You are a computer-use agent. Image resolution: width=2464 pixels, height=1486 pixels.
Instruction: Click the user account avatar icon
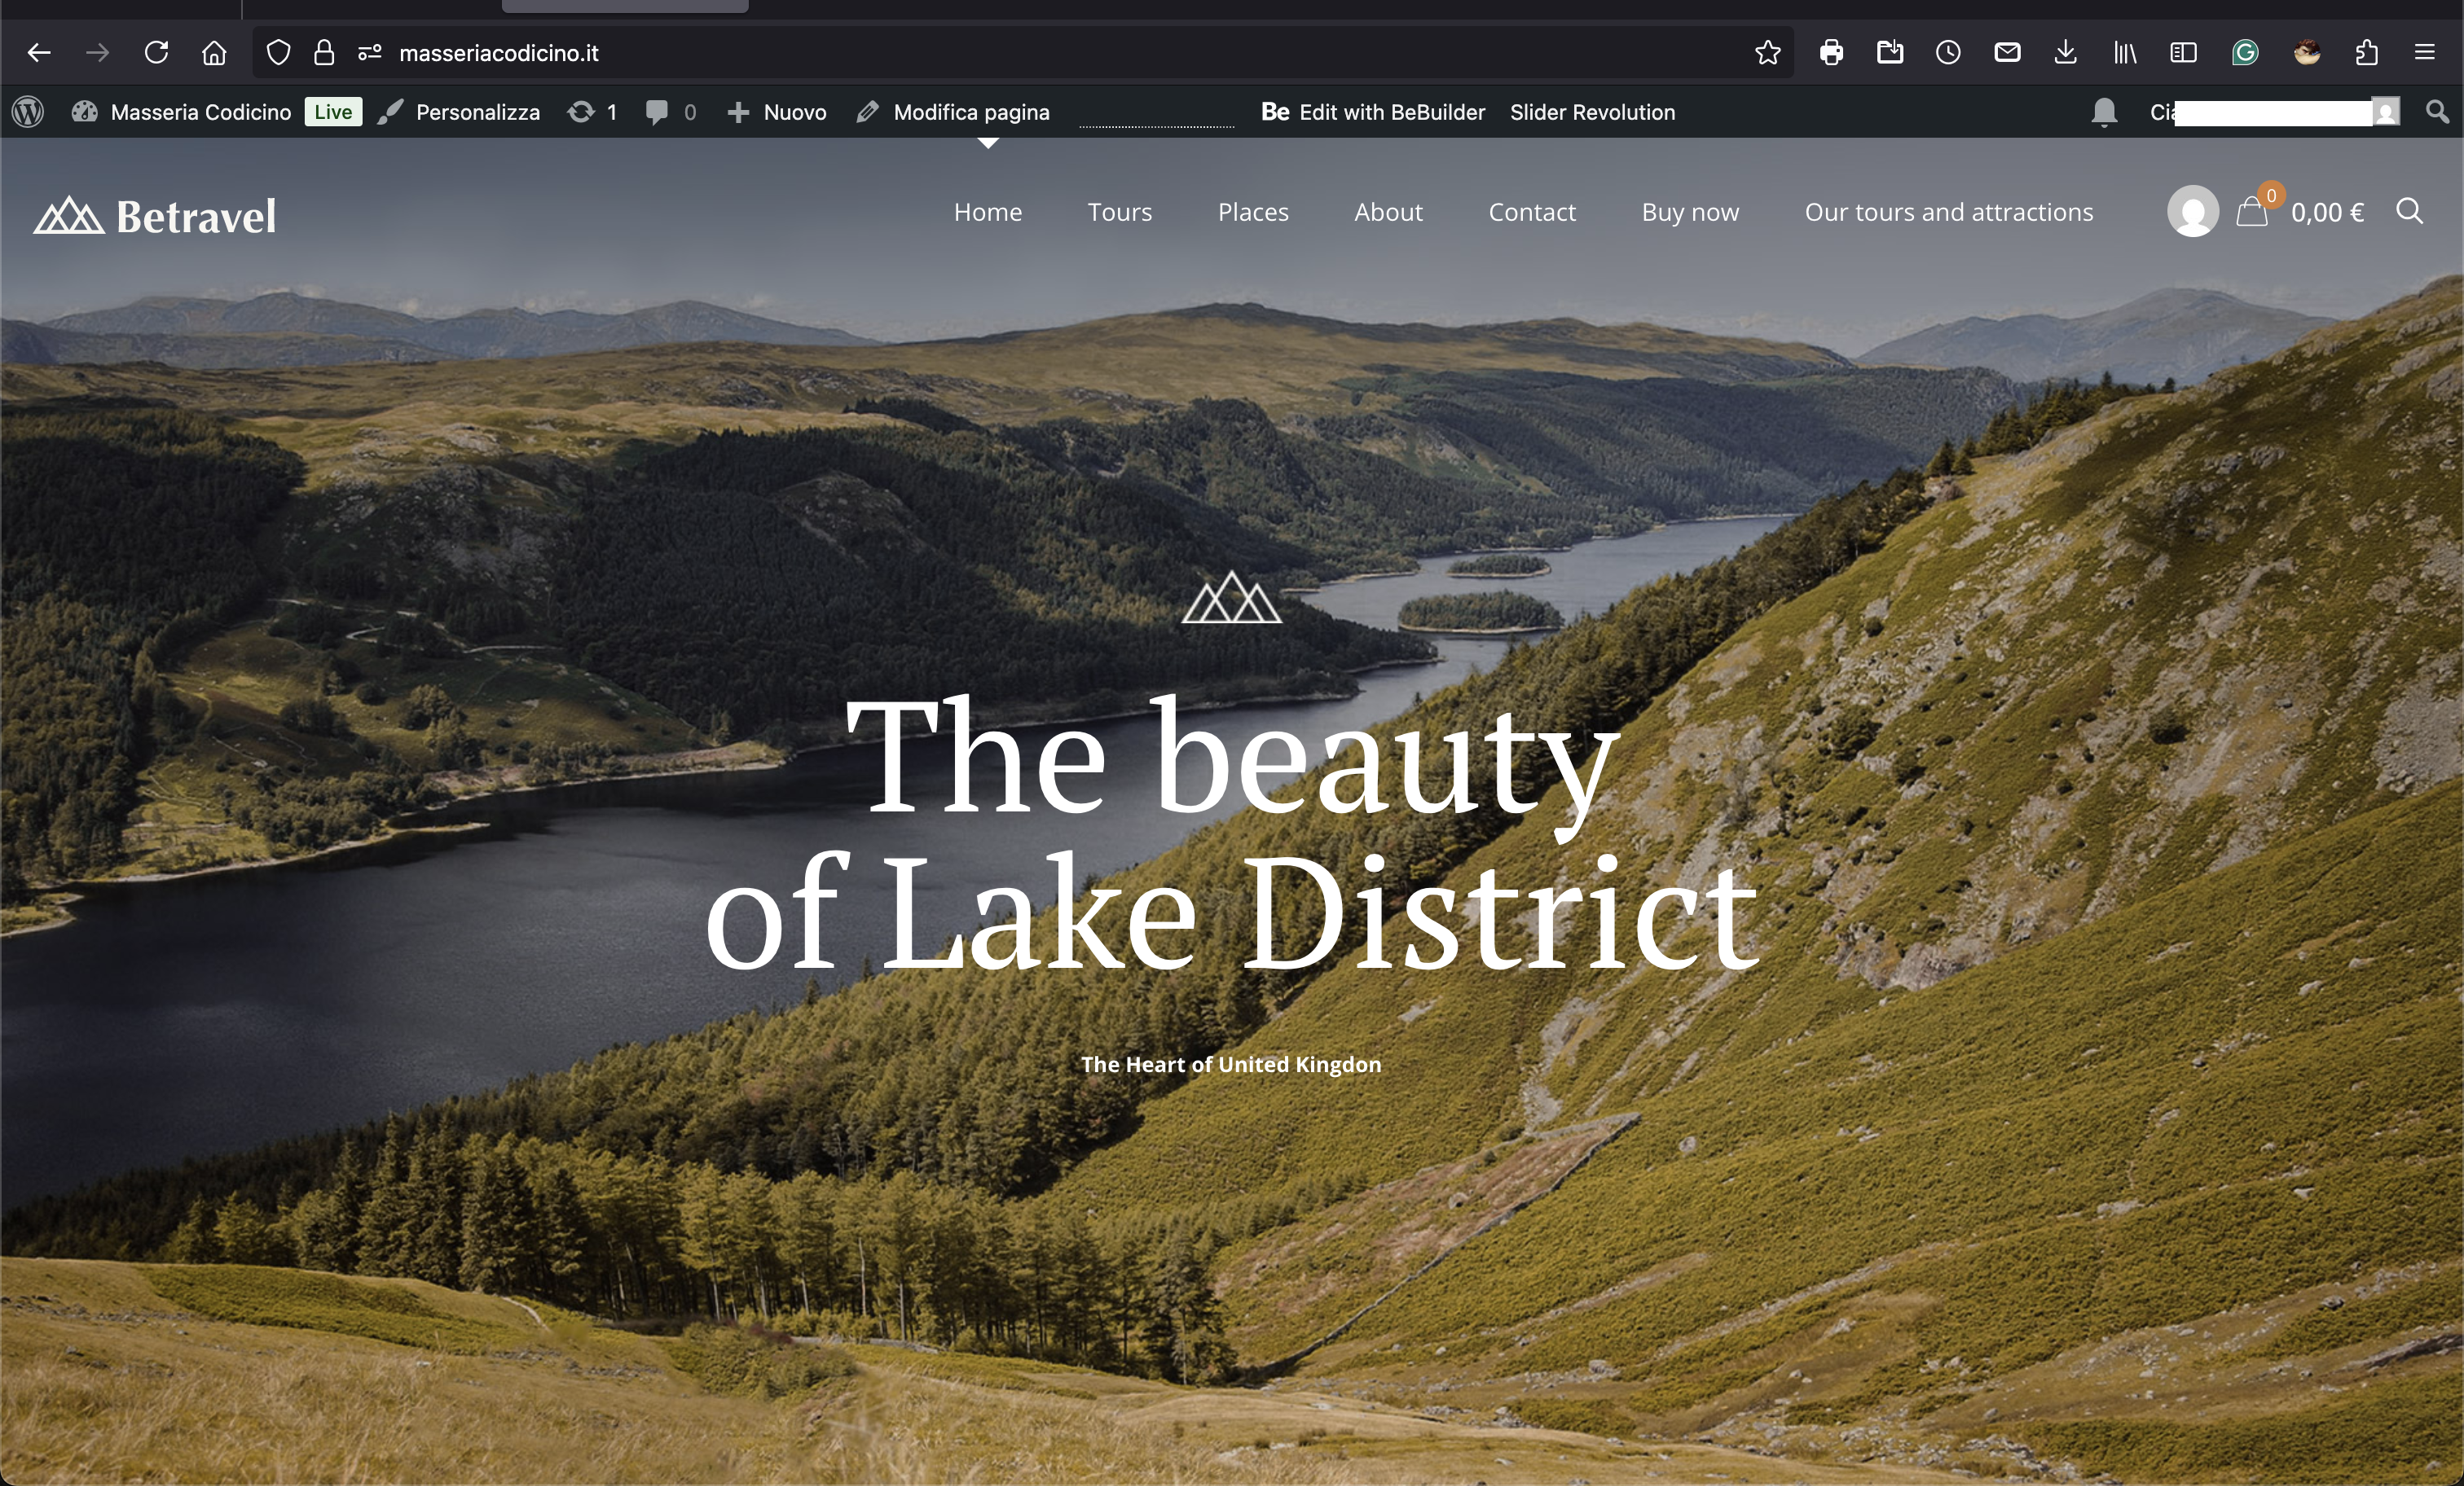pos(2192,212)
